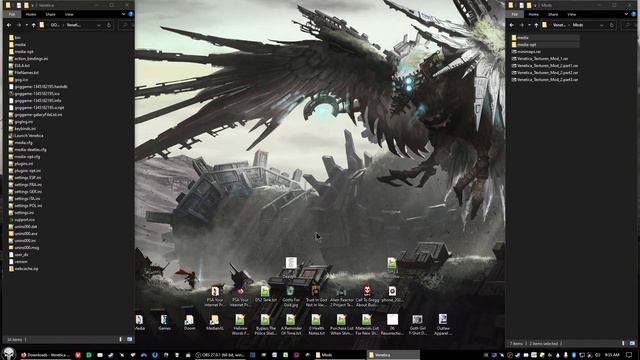Select Venetica_Texturen_Mod_2.part2.rar archive
This screenshot has height=360, width=640.
point(545,72)
